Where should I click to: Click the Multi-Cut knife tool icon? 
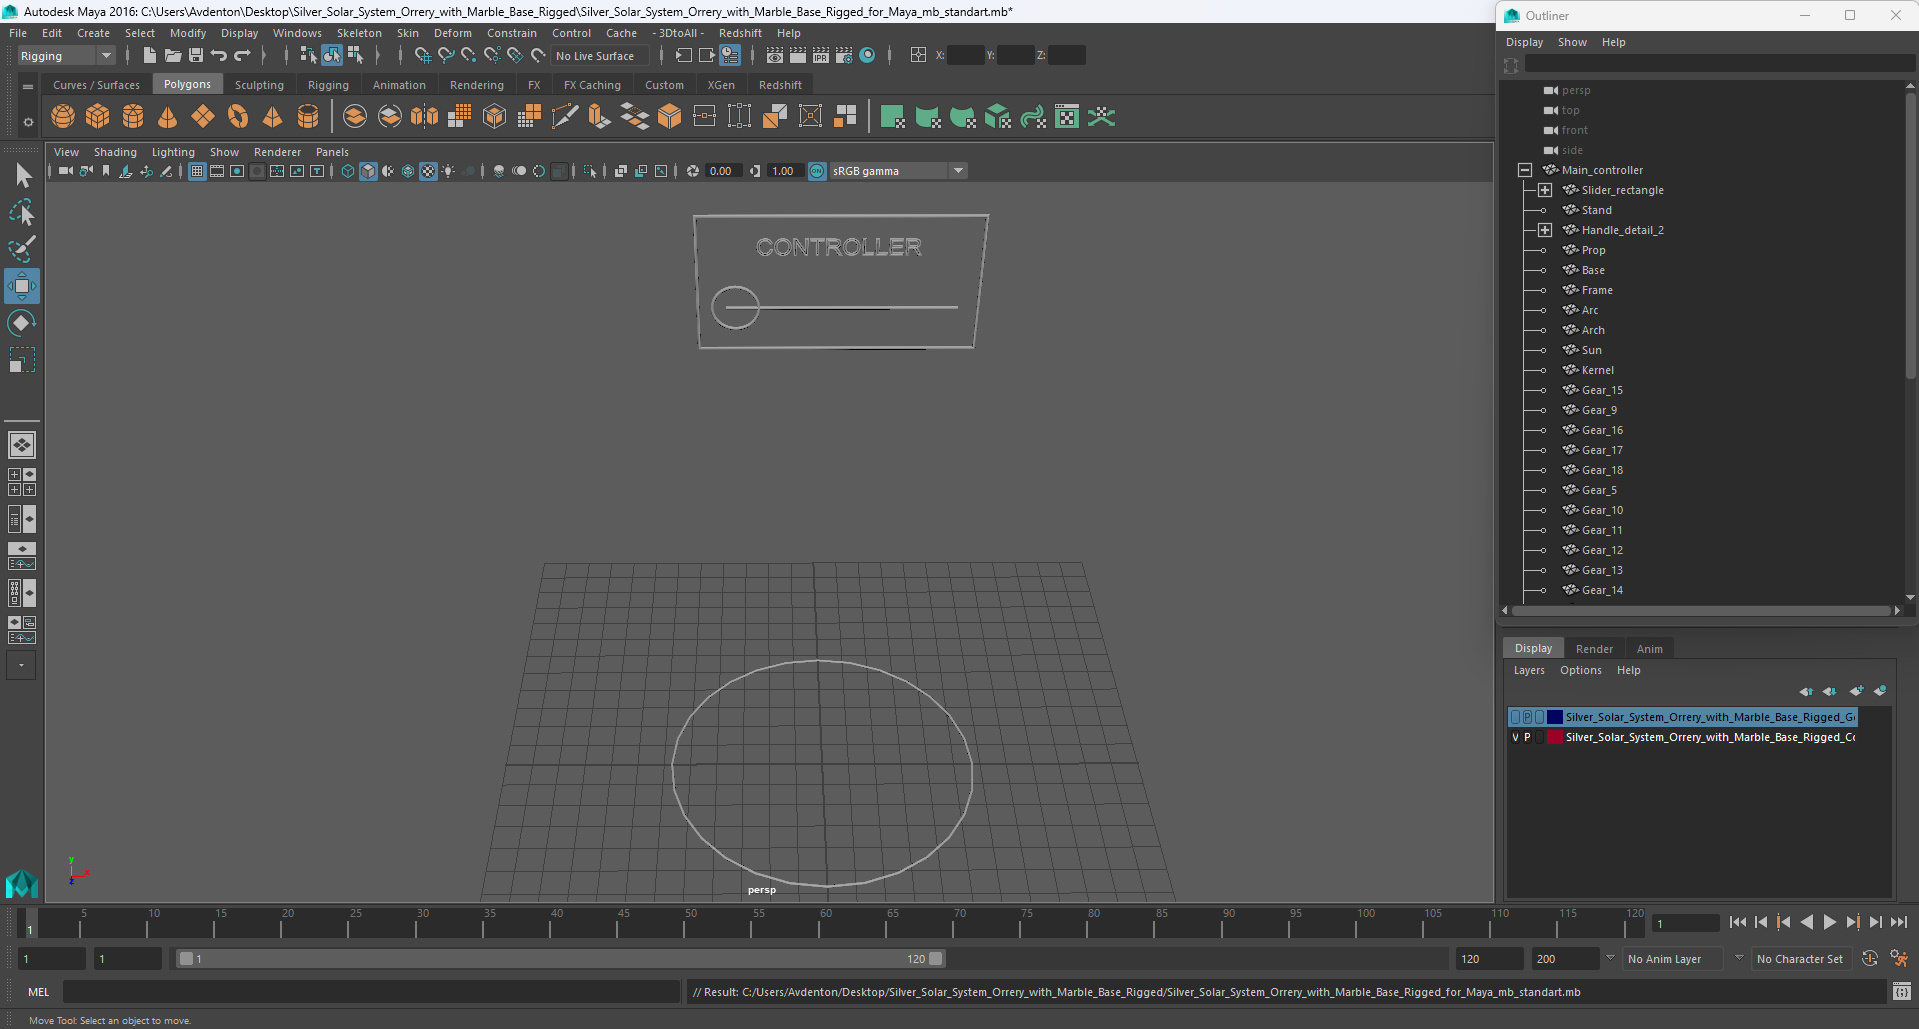point(564,117)
